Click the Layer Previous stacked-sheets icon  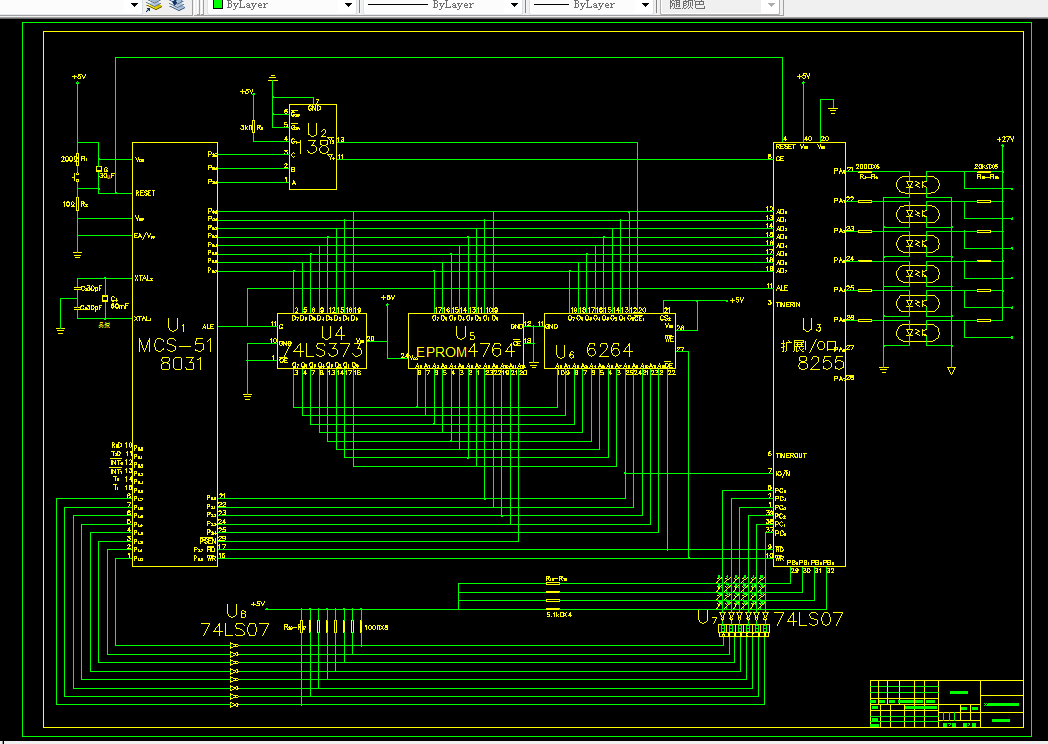click(x=177, y=5)
